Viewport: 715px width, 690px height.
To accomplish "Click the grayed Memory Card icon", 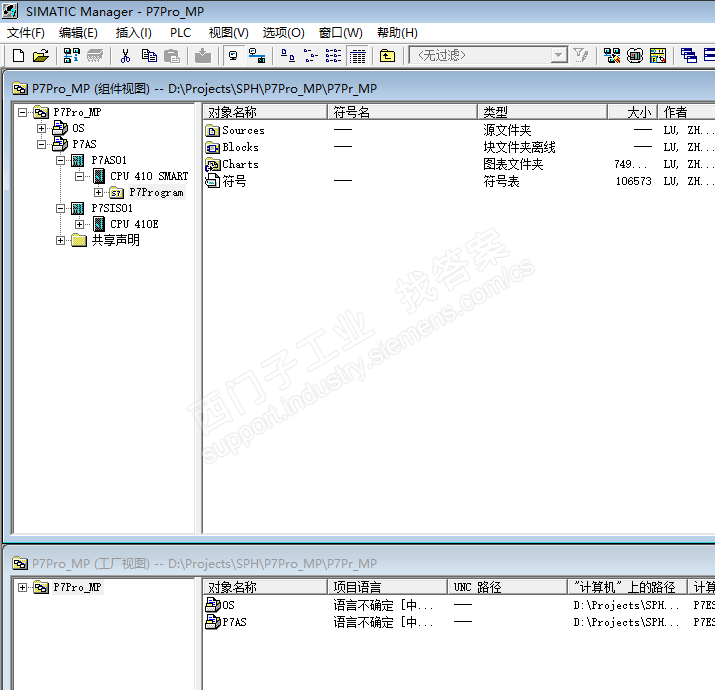I will click(x=95, y=56).
